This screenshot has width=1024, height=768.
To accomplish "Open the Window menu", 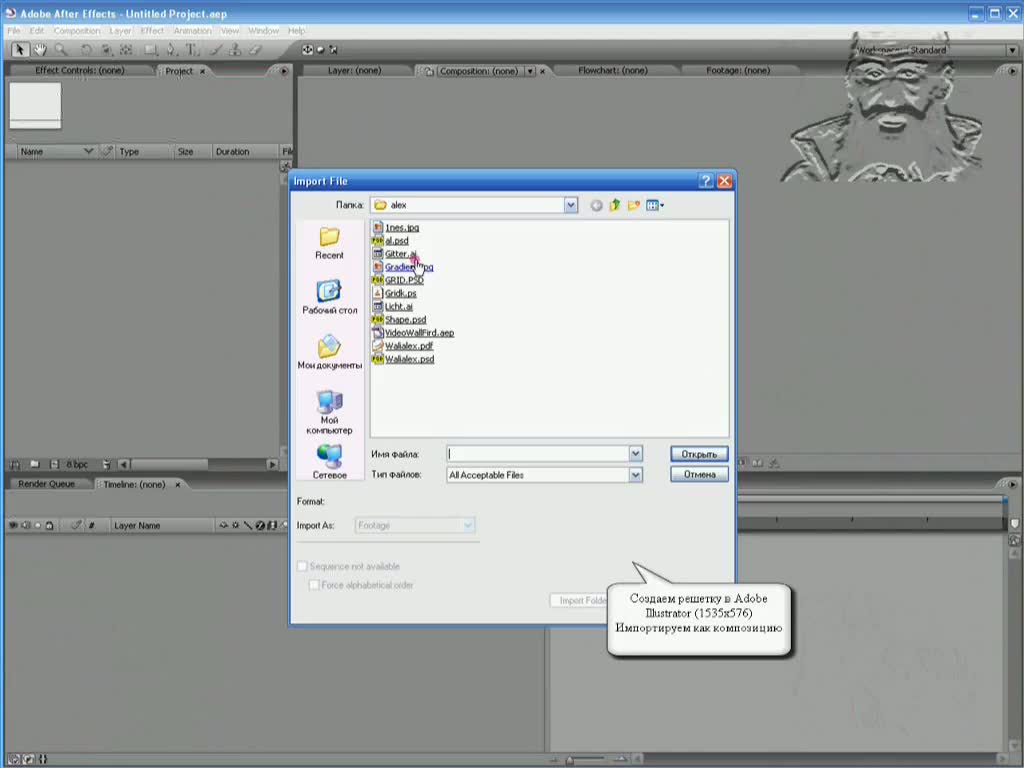I will (x=263, y=31).
